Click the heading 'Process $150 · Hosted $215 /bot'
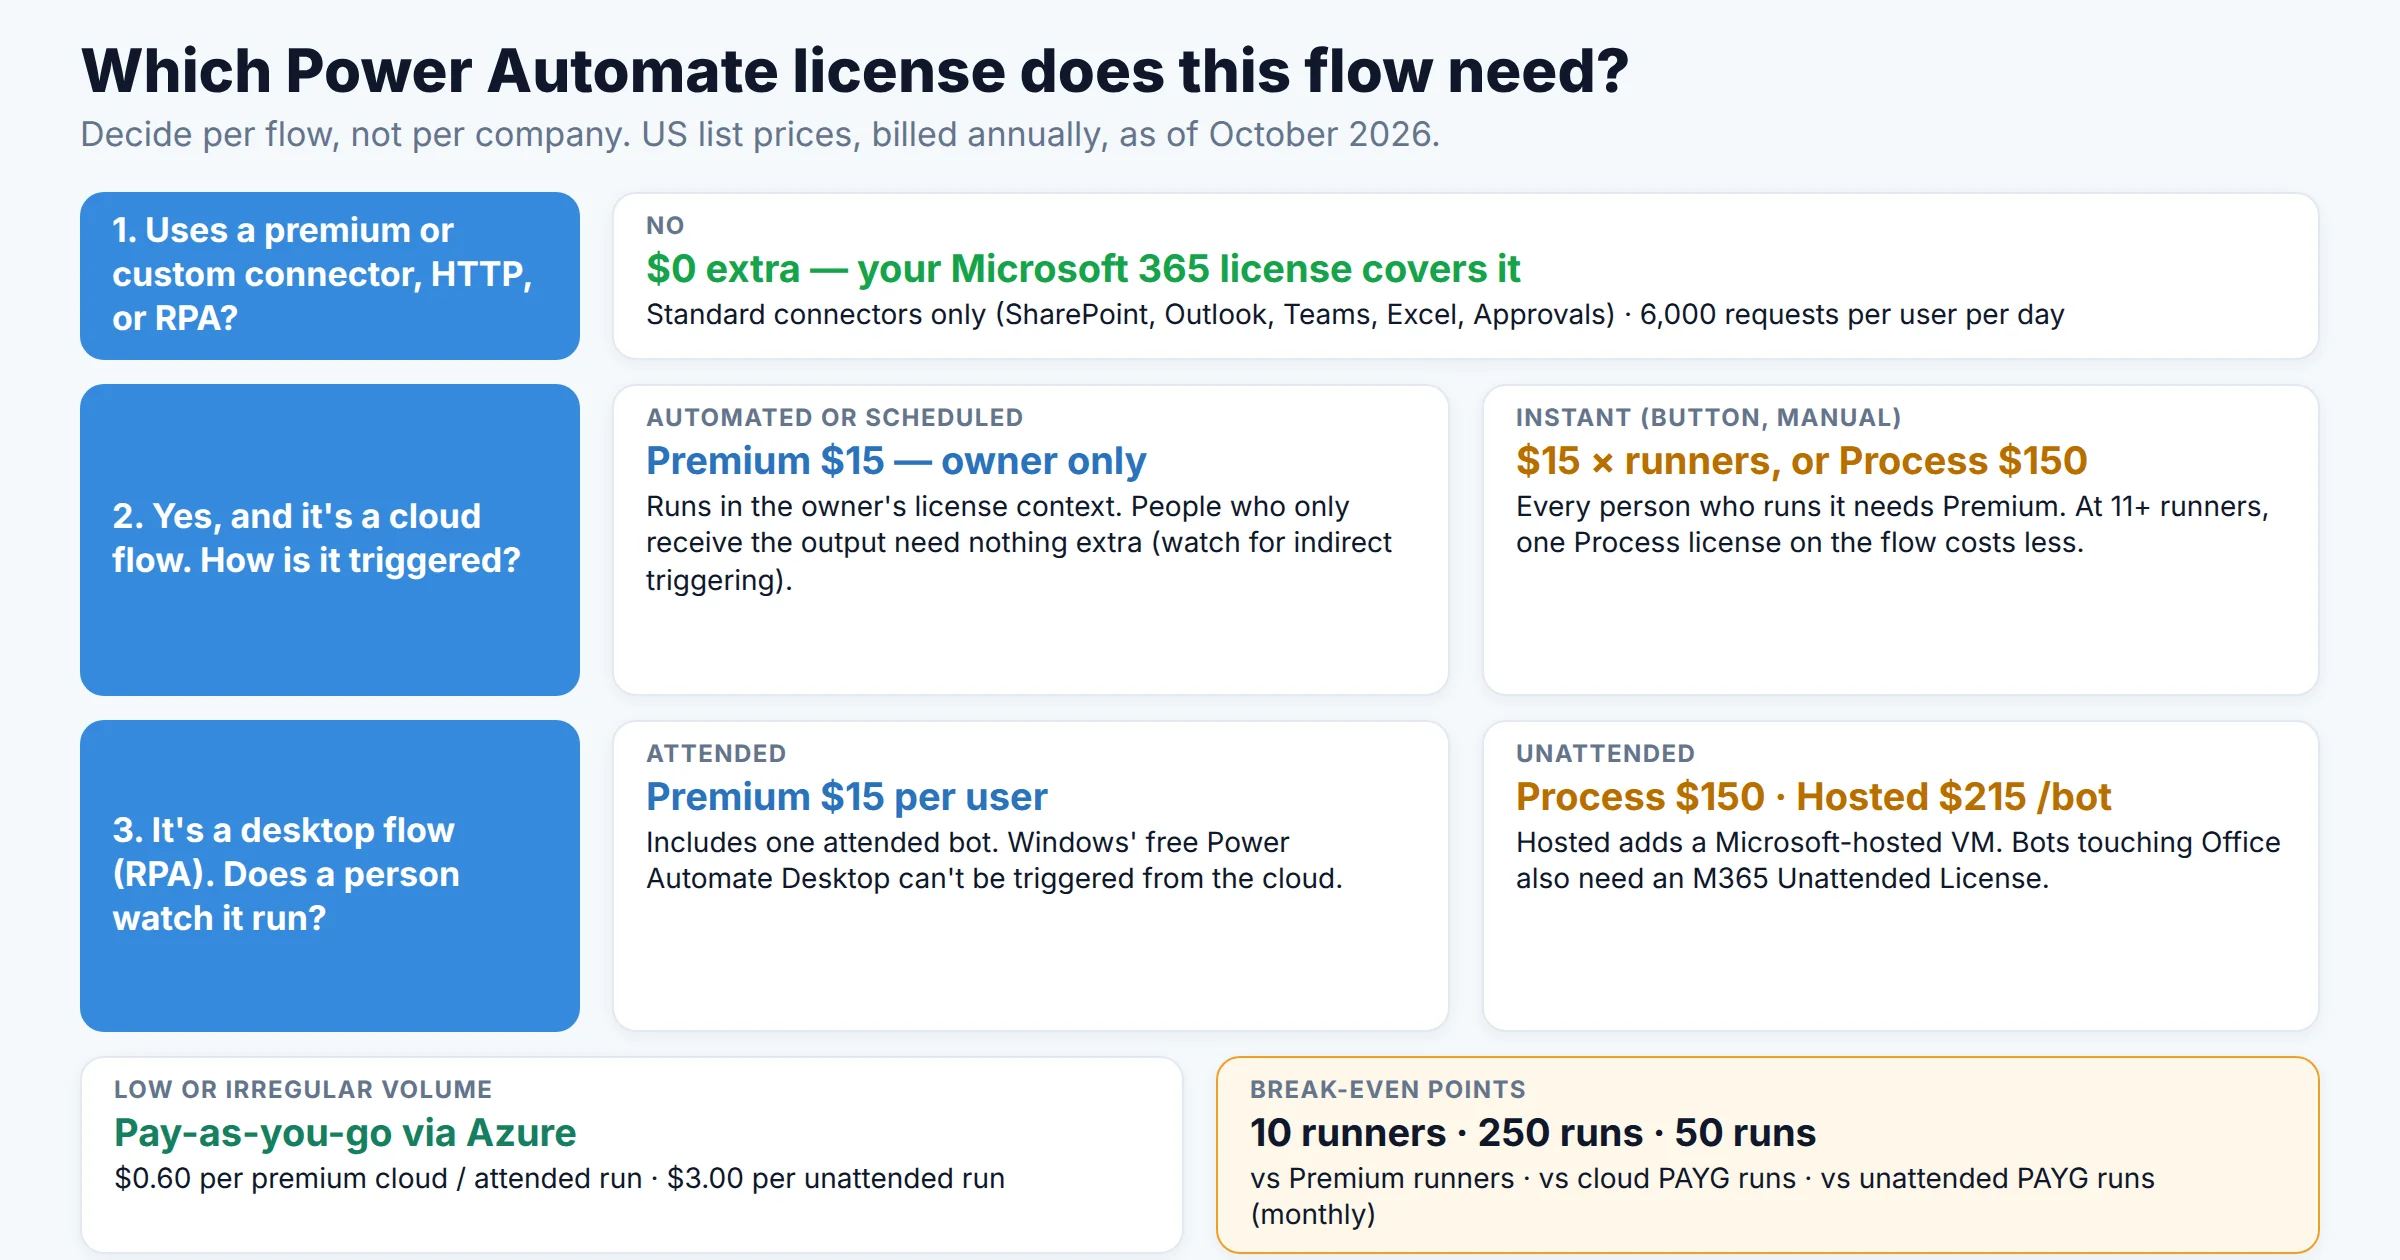2400x1260 pixels. [x=1813, y=797]
